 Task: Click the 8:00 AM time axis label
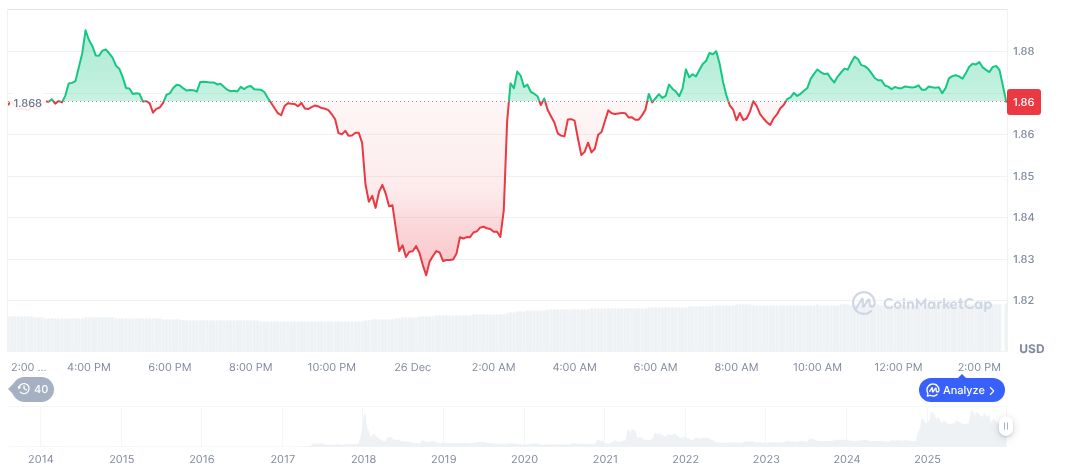tap(736, 367)
